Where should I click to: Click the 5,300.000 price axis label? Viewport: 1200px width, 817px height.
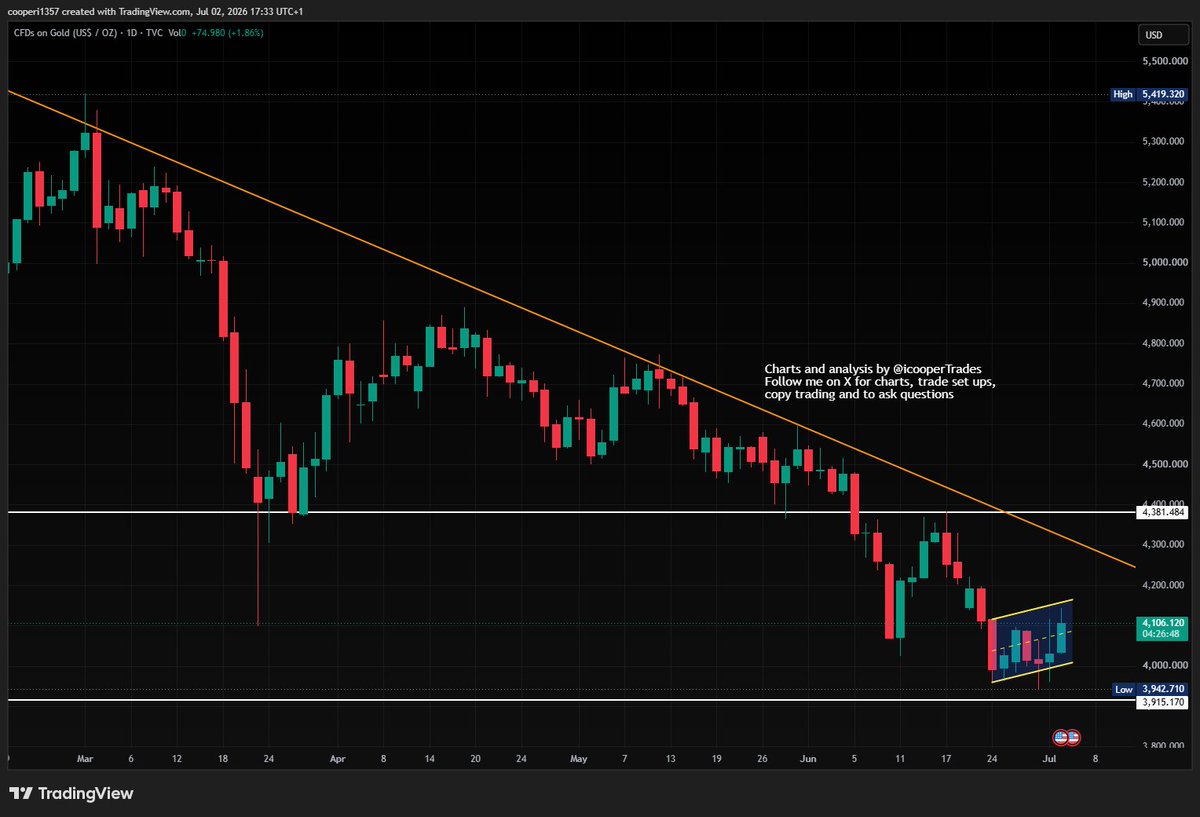click(x=1163, y=142)
